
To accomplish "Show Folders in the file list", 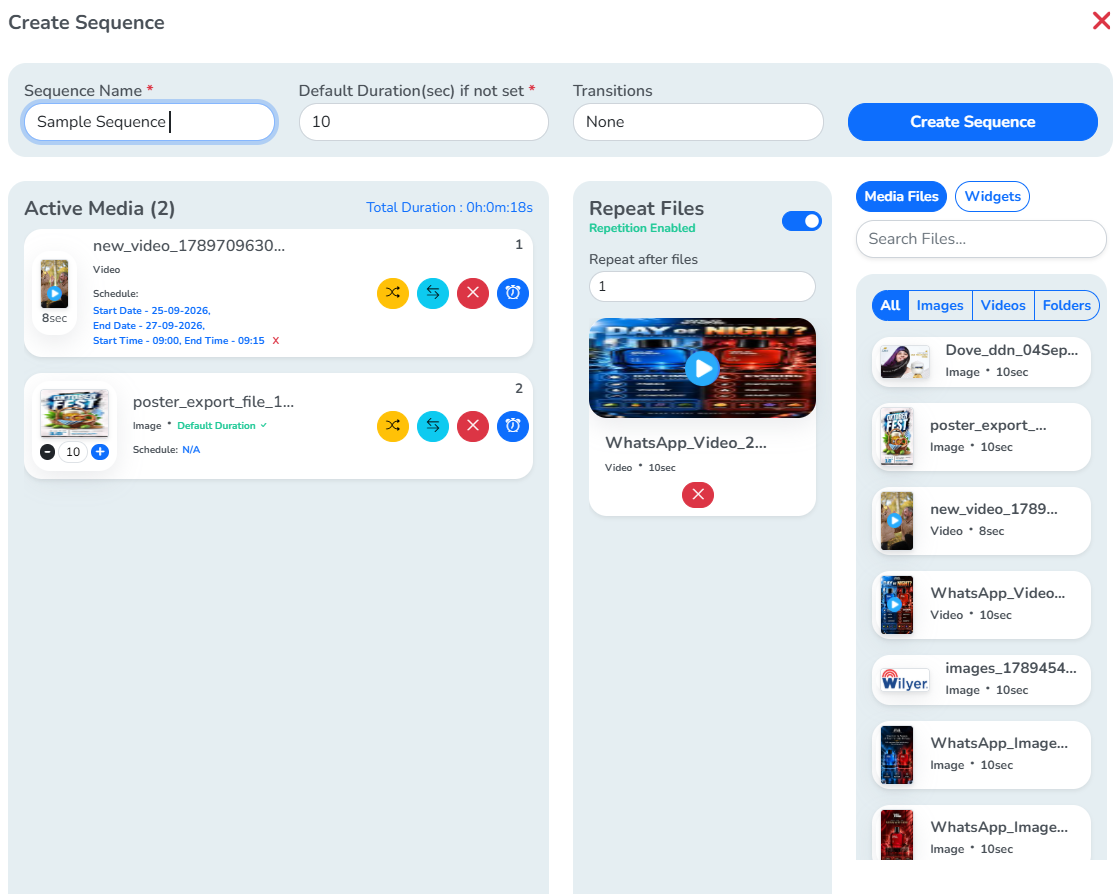I will point(1066,306).
